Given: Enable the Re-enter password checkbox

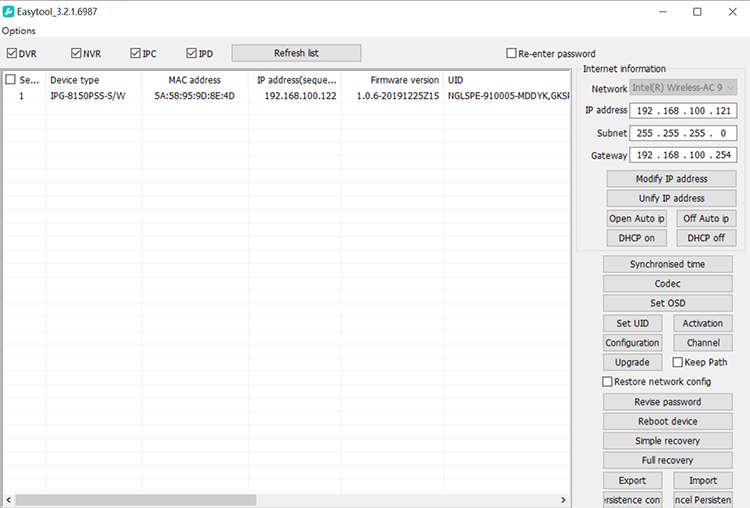Looking at the screenshot, I should tap(512, 54).
